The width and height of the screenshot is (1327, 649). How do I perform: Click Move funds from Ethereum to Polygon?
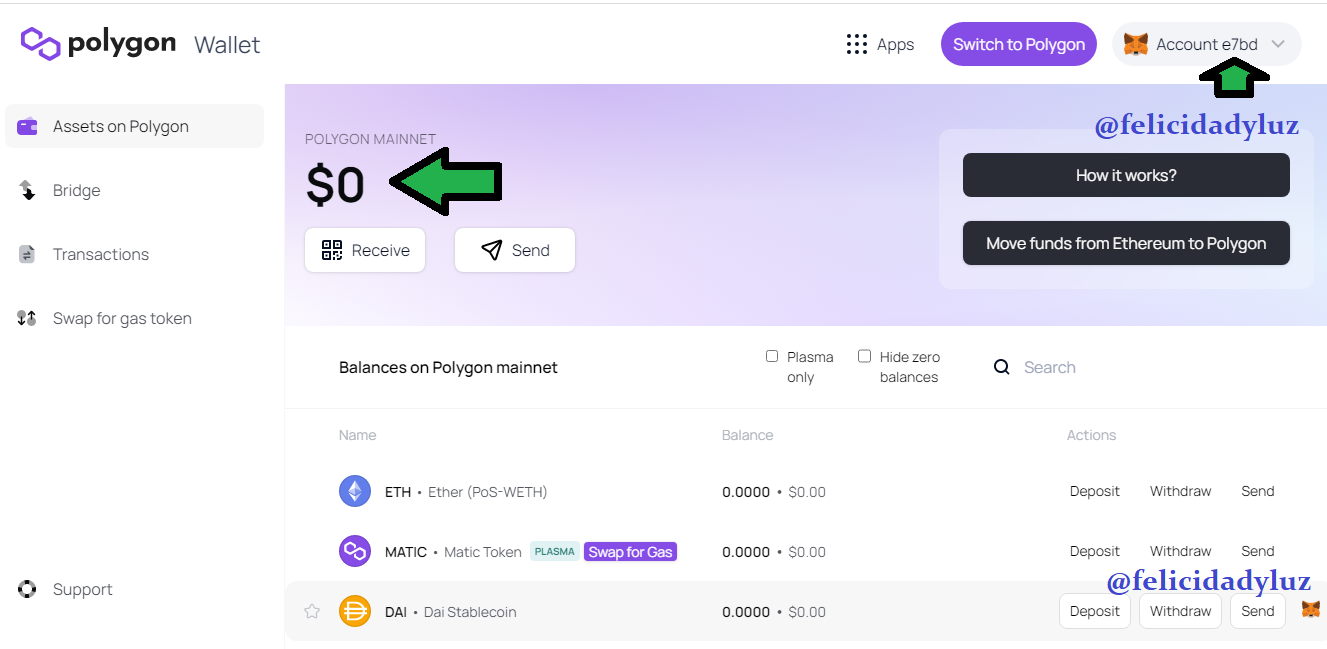1126,243
